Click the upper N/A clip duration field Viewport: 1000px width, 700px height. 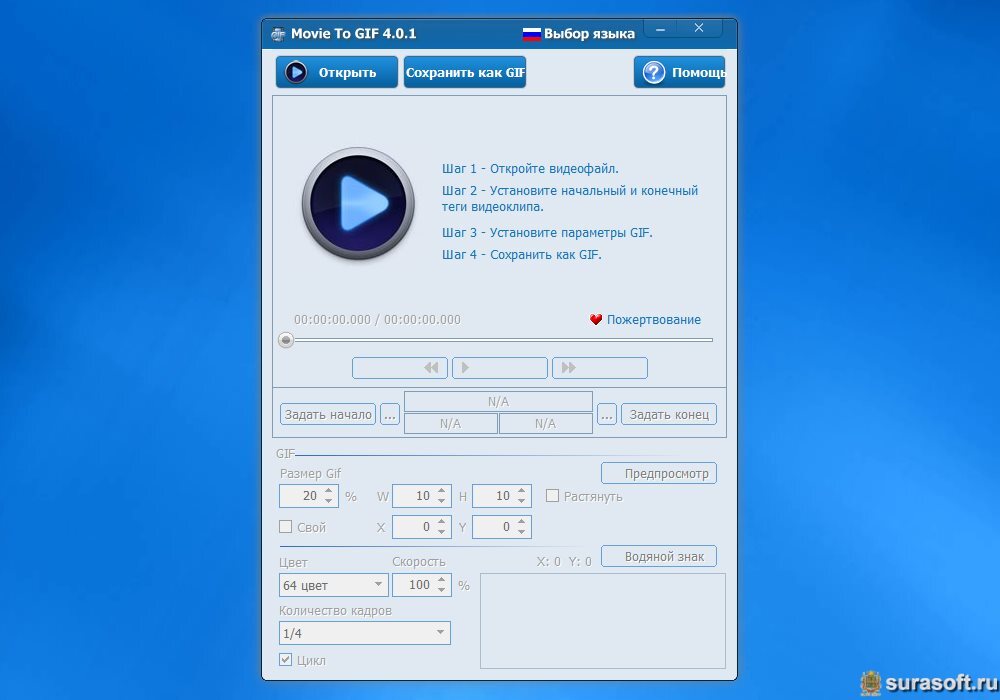tap(498, 402)
